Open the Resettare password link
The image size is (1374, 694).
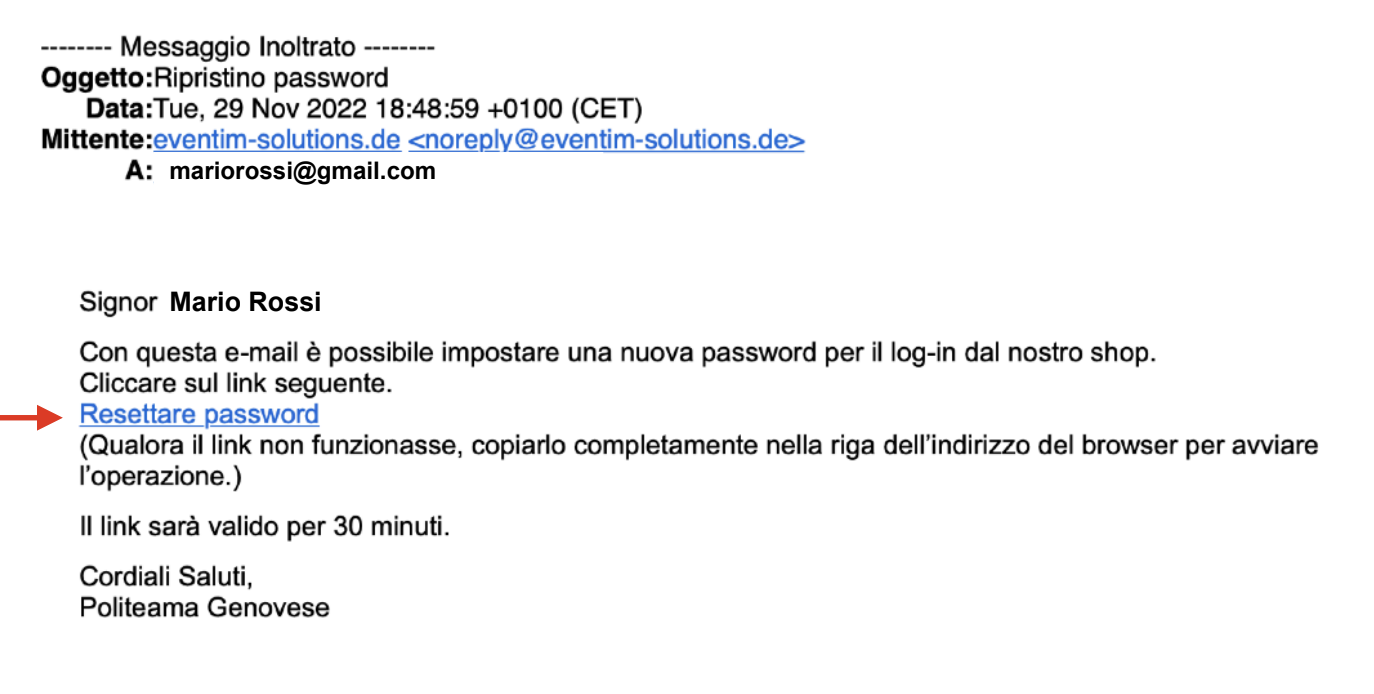[x=199, y=414]
